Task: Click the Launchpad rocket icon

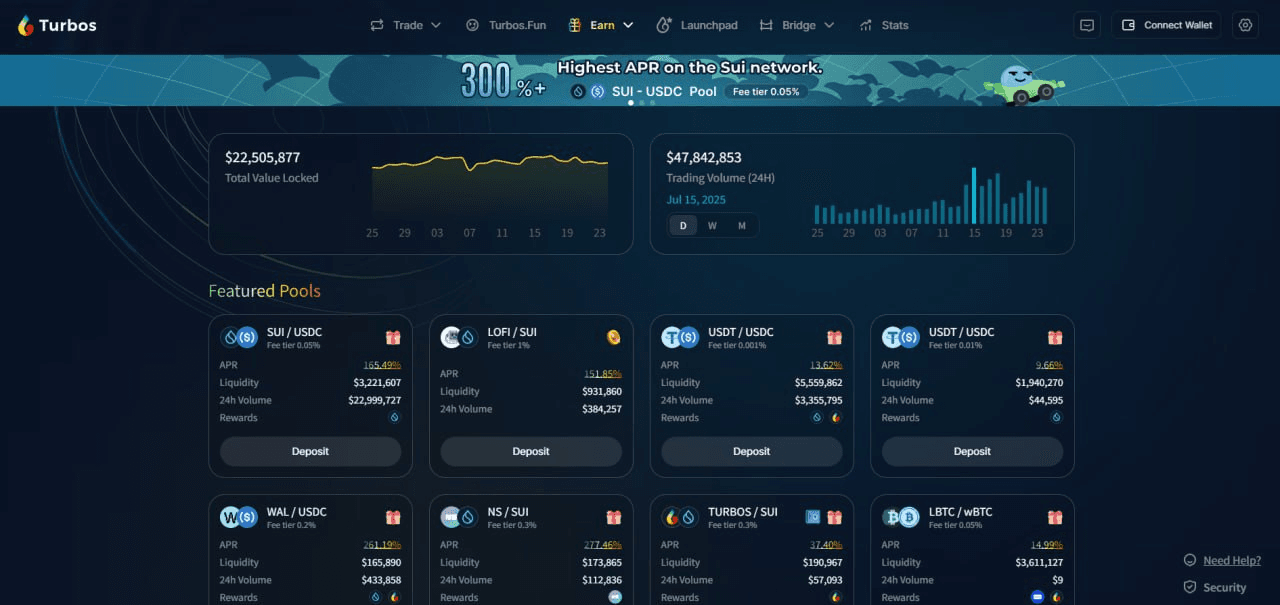Action: click(x=664, y=25)
